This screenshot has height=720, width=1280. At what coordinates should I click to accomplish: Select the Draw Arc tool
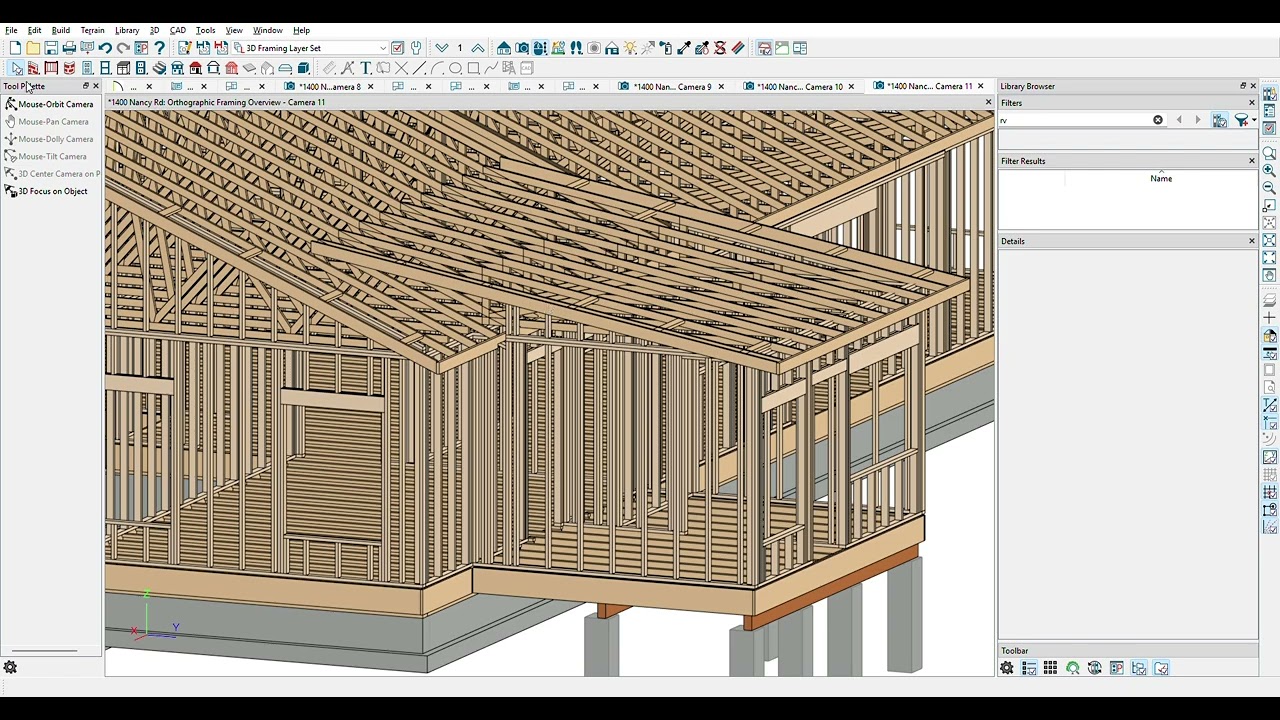438,68
